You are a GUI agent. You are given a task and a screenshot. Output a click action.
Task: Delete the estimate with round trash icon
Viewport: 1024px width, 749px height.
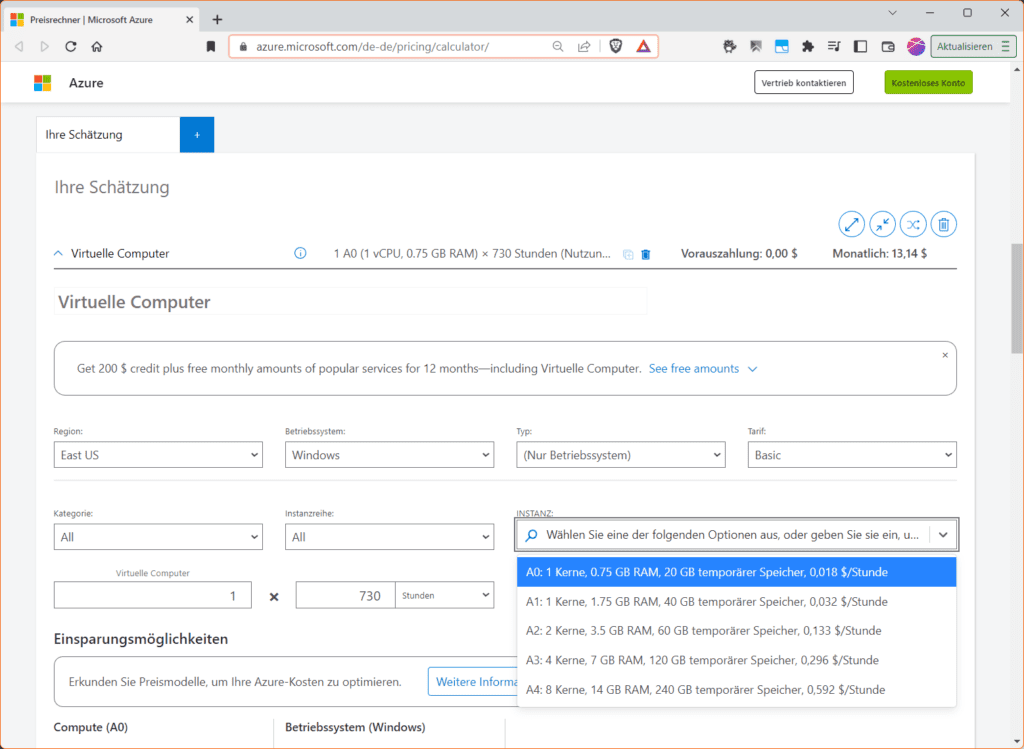coord(944,224)
